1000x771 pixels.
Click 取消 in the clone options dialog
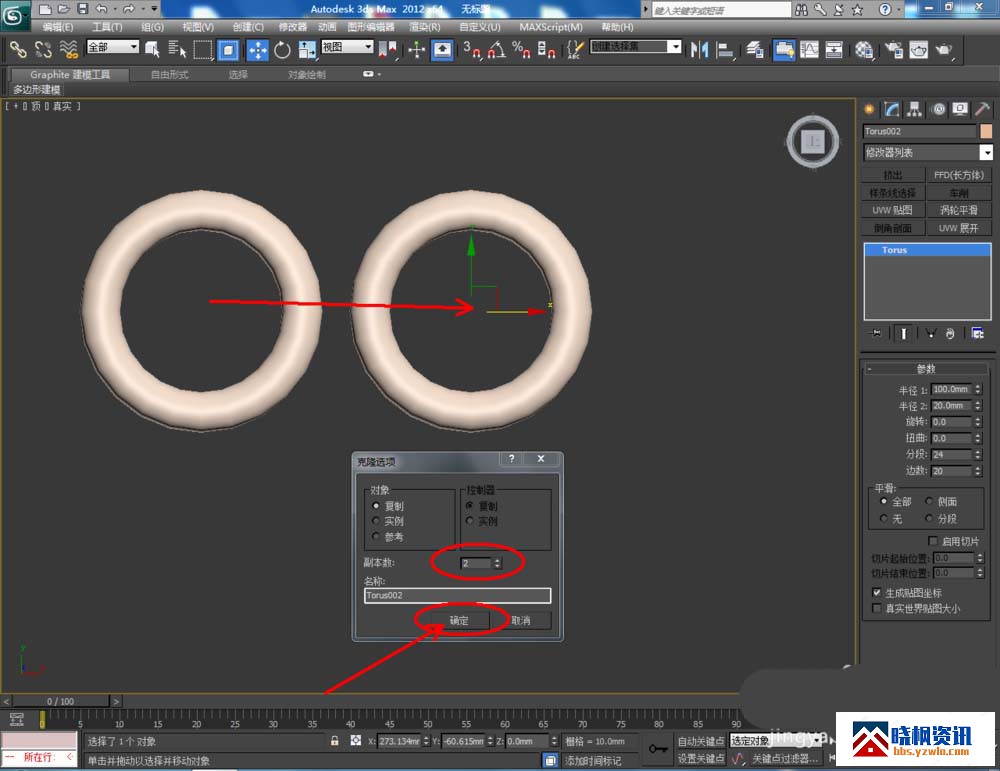tap(521, 620)
